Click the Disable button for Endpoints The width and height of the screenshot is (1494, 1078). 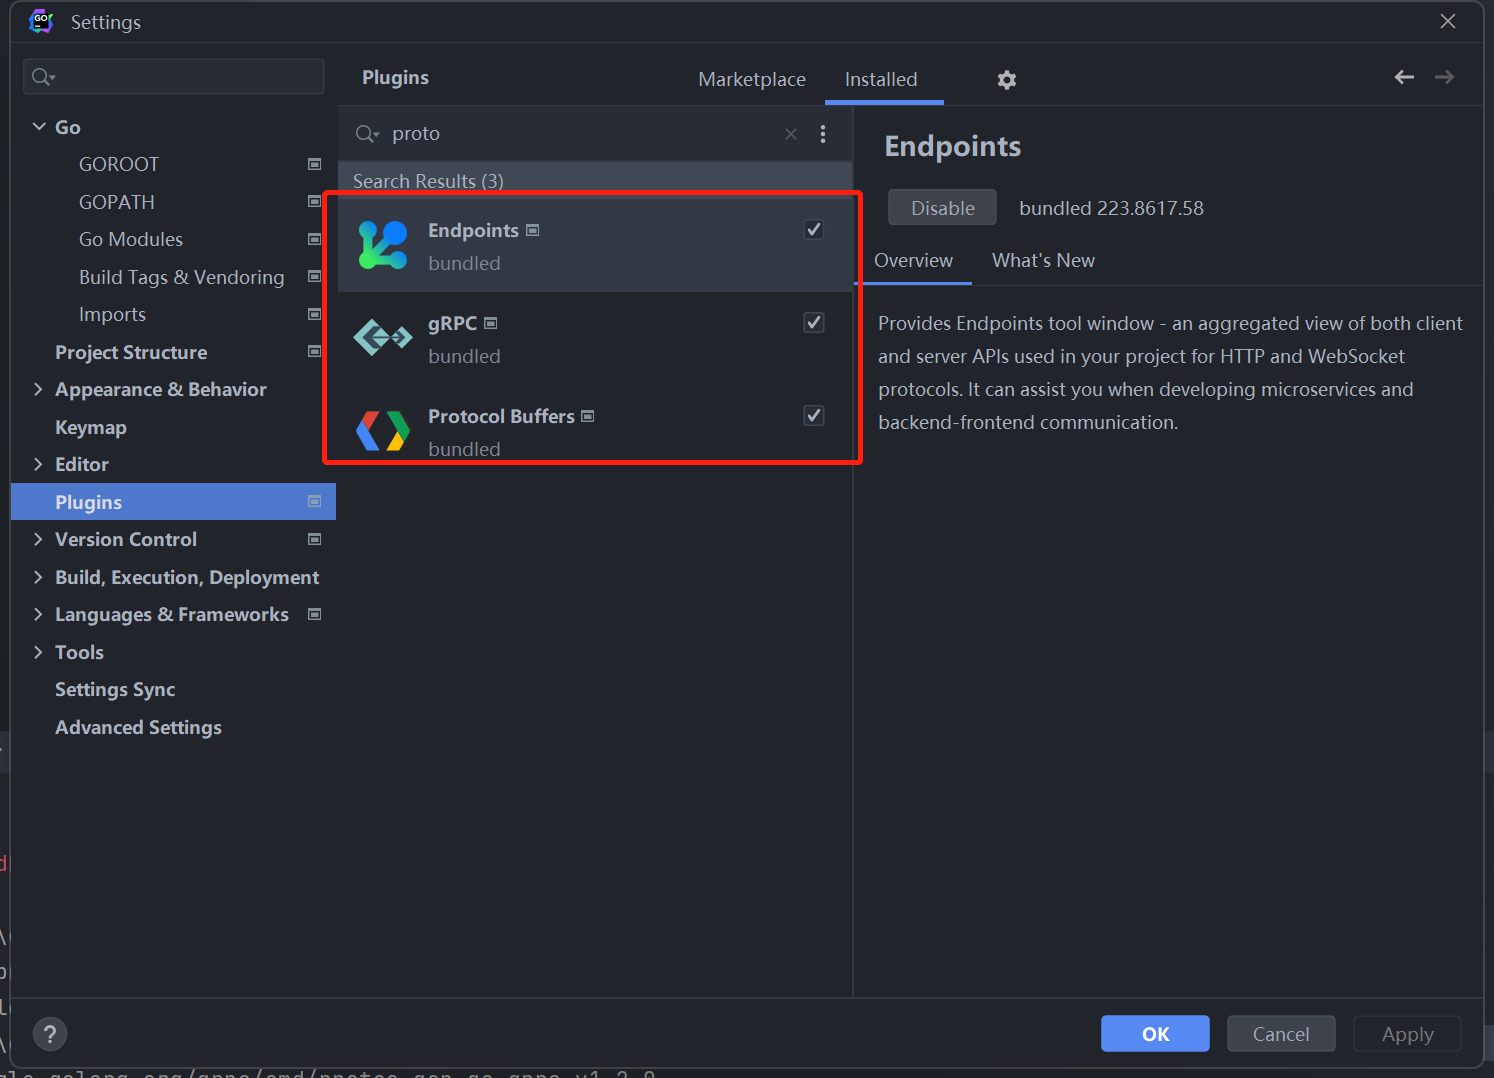[x=941, y=207]
